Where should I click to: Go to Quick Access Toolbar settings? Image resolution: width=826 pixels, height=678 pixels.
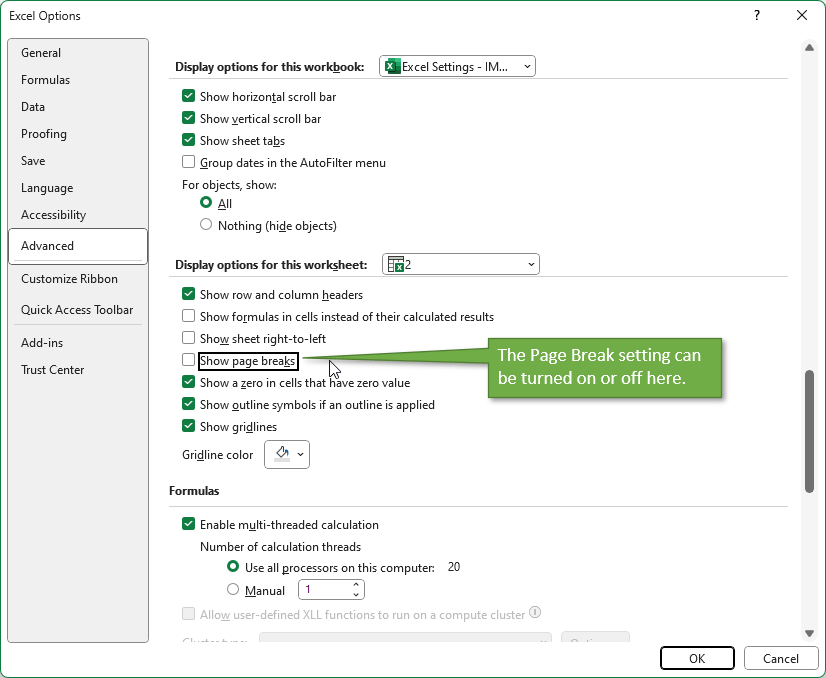pyautogui.click(x=77, y=310)
